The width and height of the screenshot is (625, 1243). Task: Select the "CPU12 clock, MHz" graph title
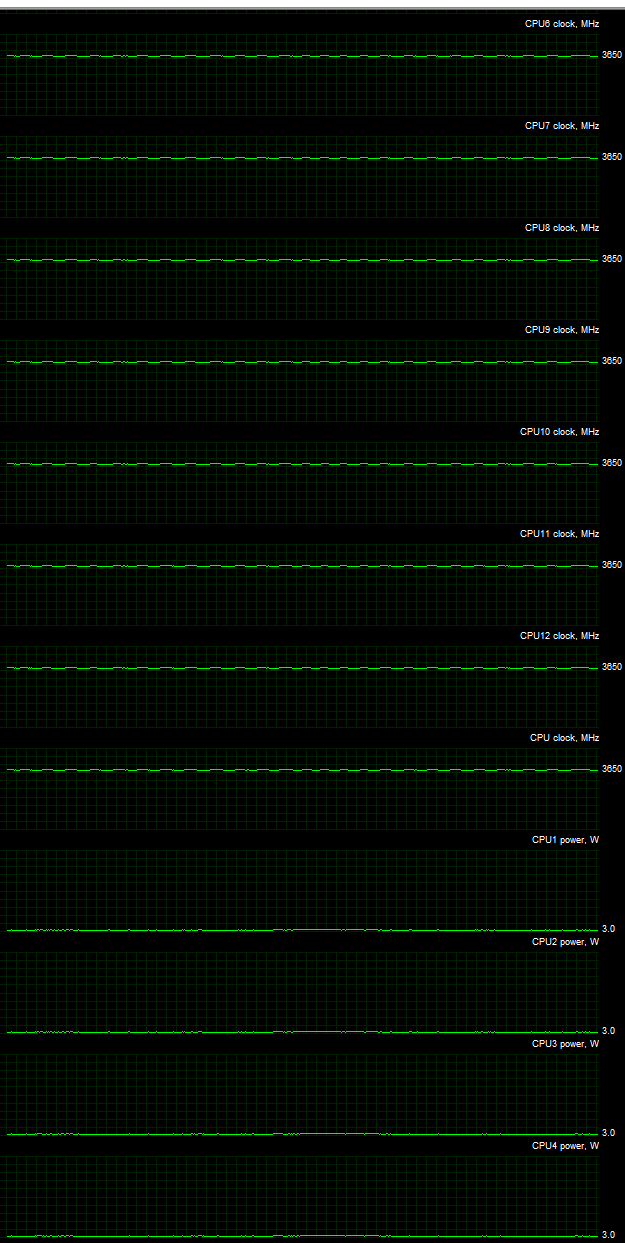[560, 635]
